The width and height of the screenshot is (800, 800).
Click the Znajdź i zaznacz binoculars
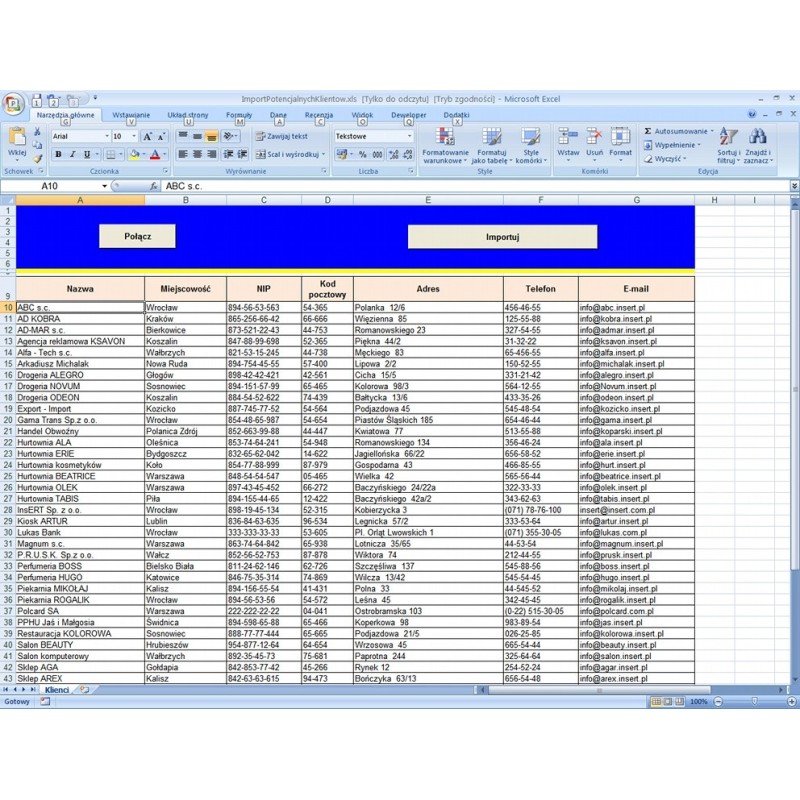[757, 143]
